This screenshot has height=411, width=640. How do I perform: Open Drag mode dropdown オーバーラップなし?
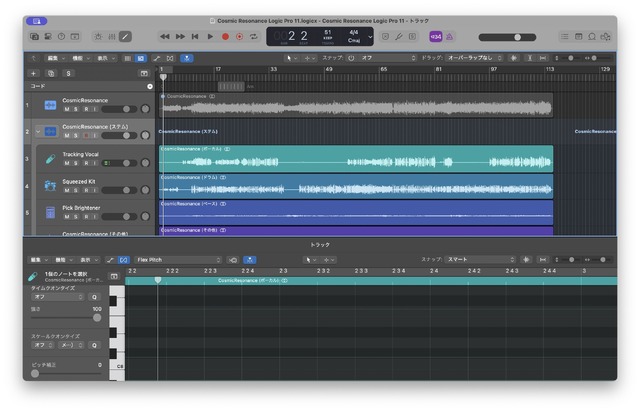coord(474,58)
